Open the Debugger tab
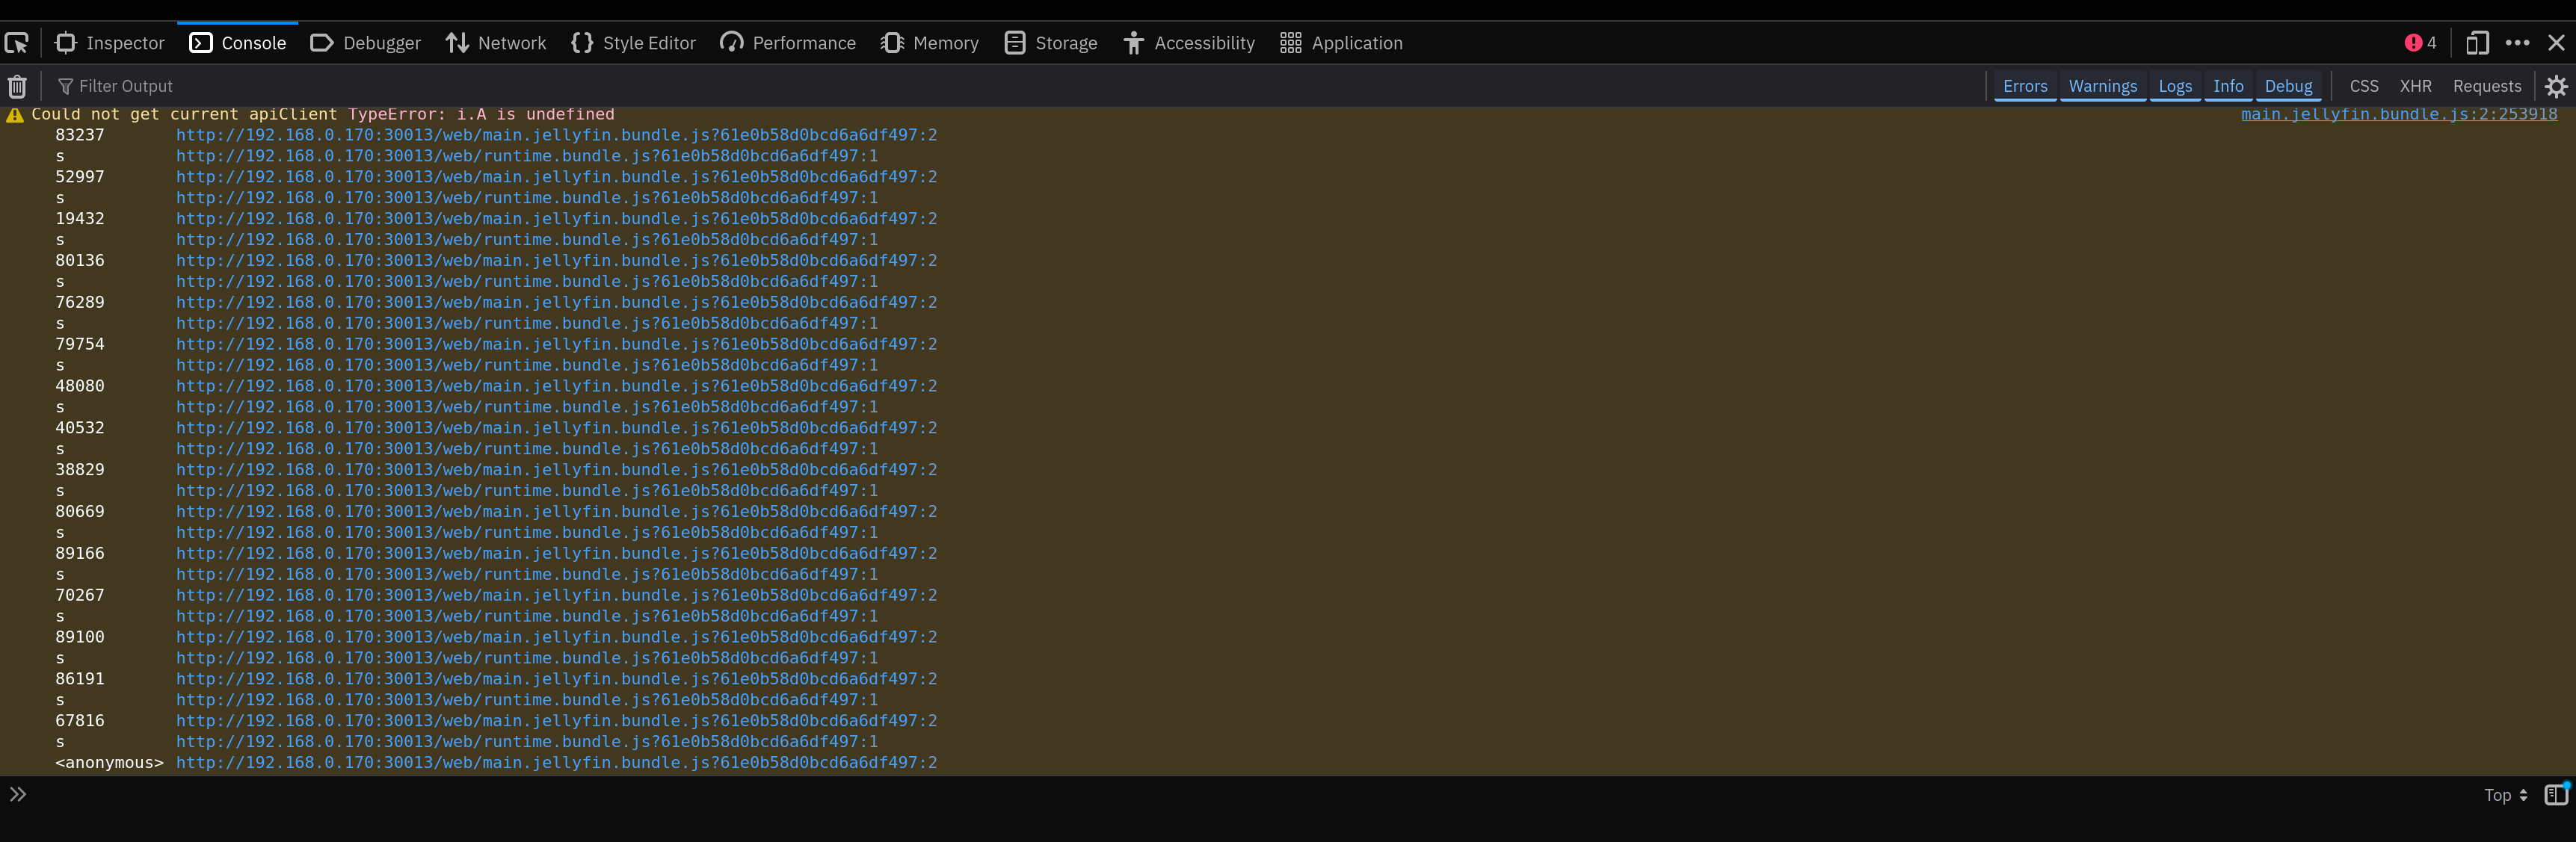The image size is (2576, 842). pyautogui.click(x=366, y=43)
